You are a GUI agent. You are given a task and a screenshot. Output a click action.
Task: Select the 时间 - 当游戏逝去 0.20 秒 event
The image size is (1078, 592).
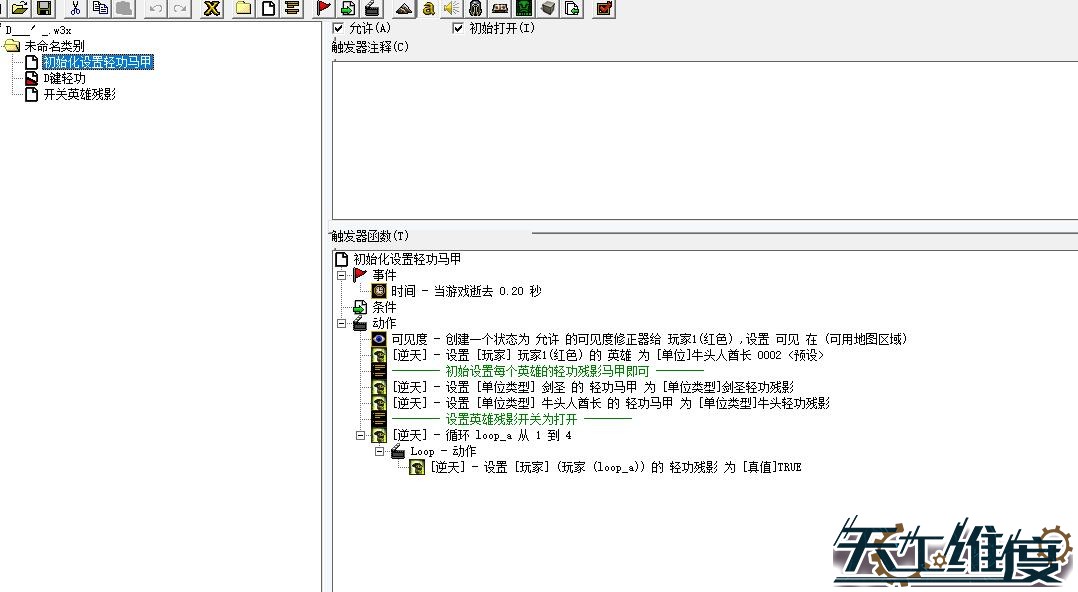pyautogui.click(x=466, y=291)
